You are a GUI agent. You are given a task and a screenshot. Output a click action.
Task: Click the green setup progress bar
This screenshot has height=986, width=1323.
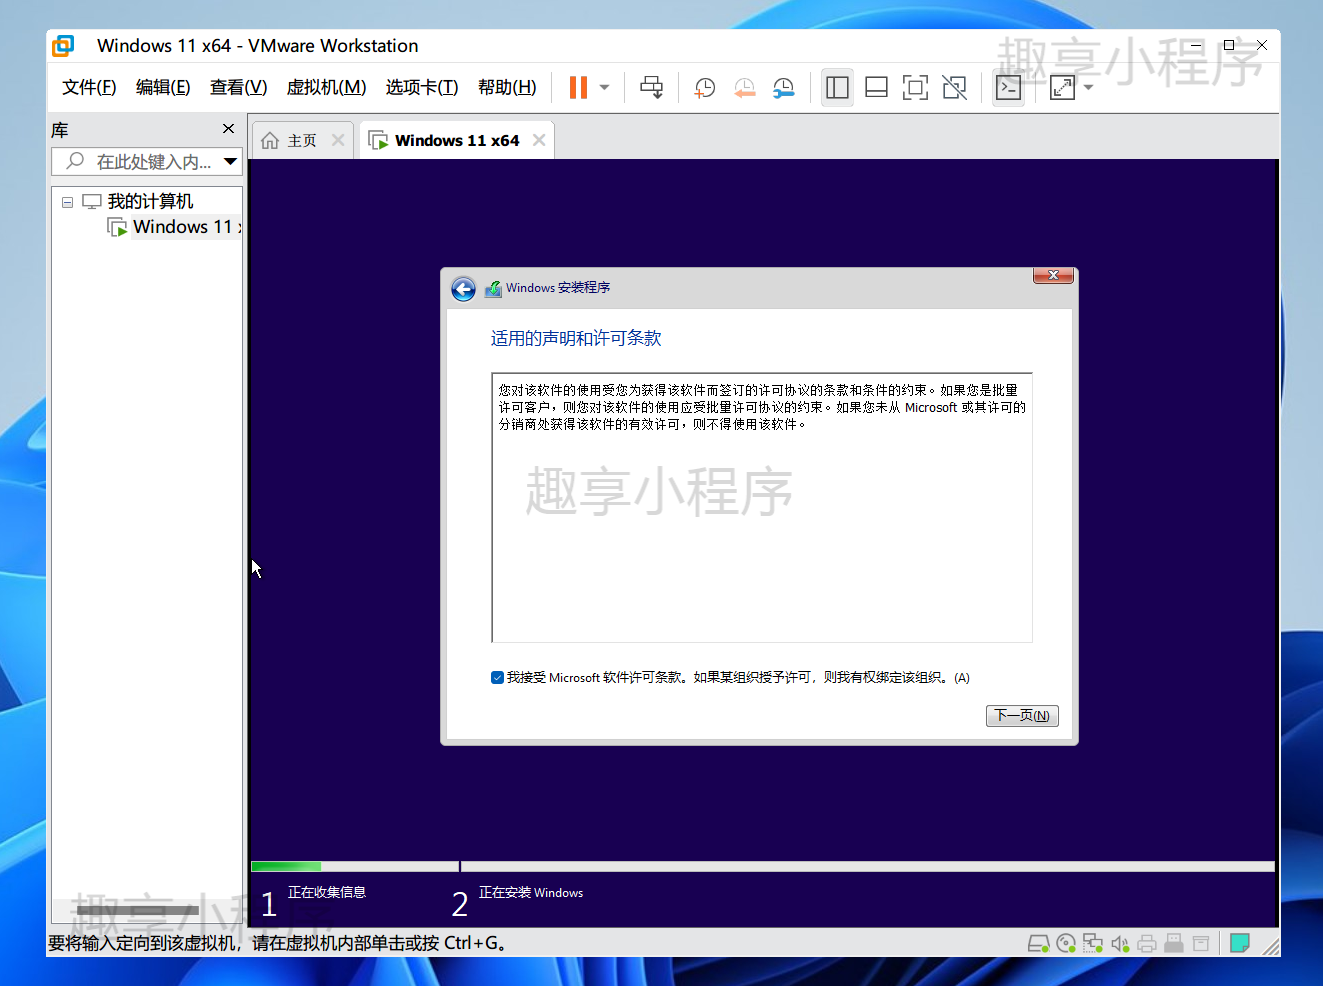286,866
